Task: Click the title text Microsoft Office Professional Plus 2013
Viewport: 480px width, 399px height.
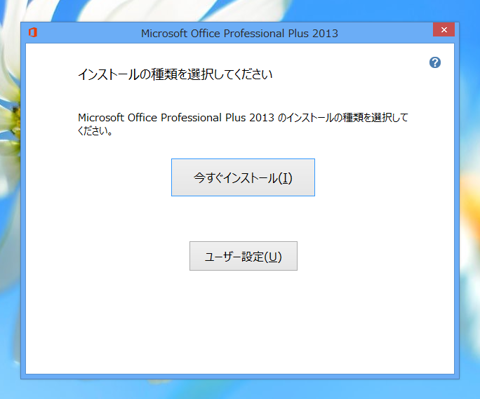Action: (x=240, y=33)
